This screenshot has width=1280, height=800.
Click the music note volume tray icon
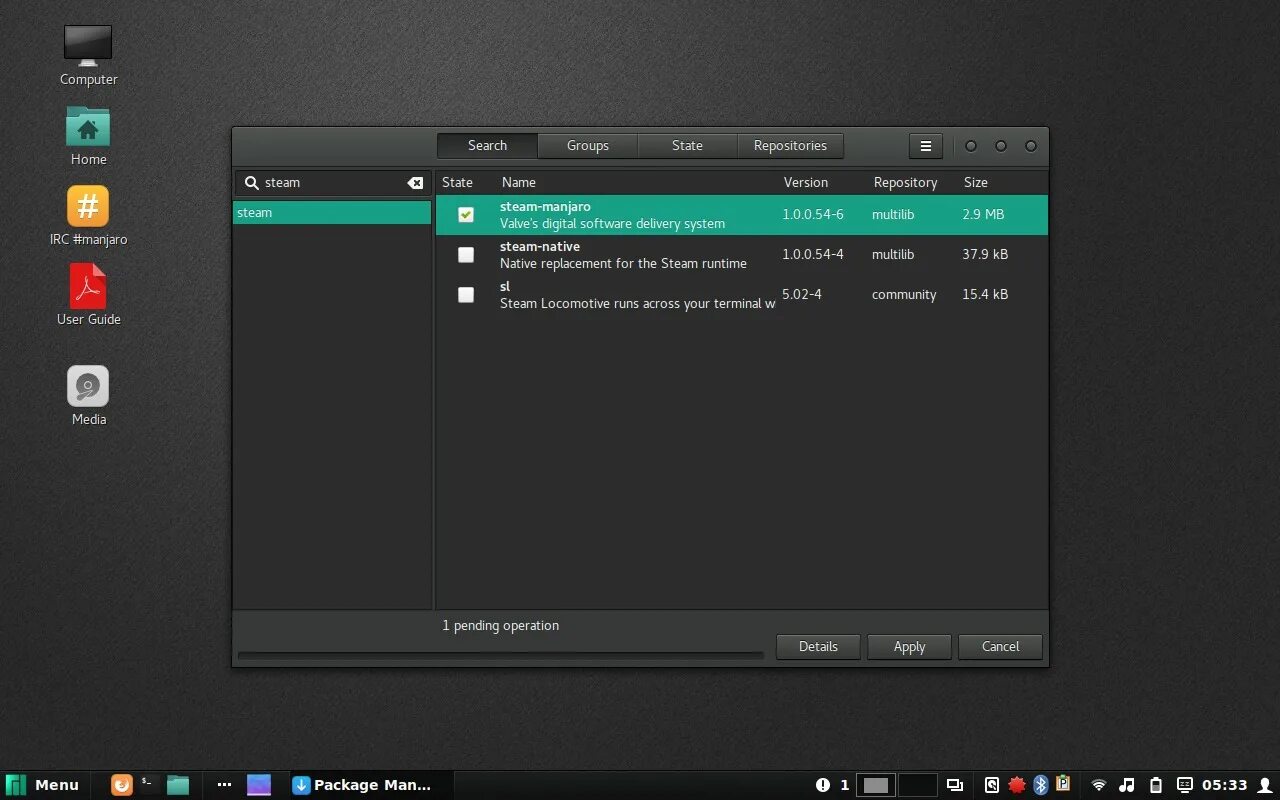1127,785
